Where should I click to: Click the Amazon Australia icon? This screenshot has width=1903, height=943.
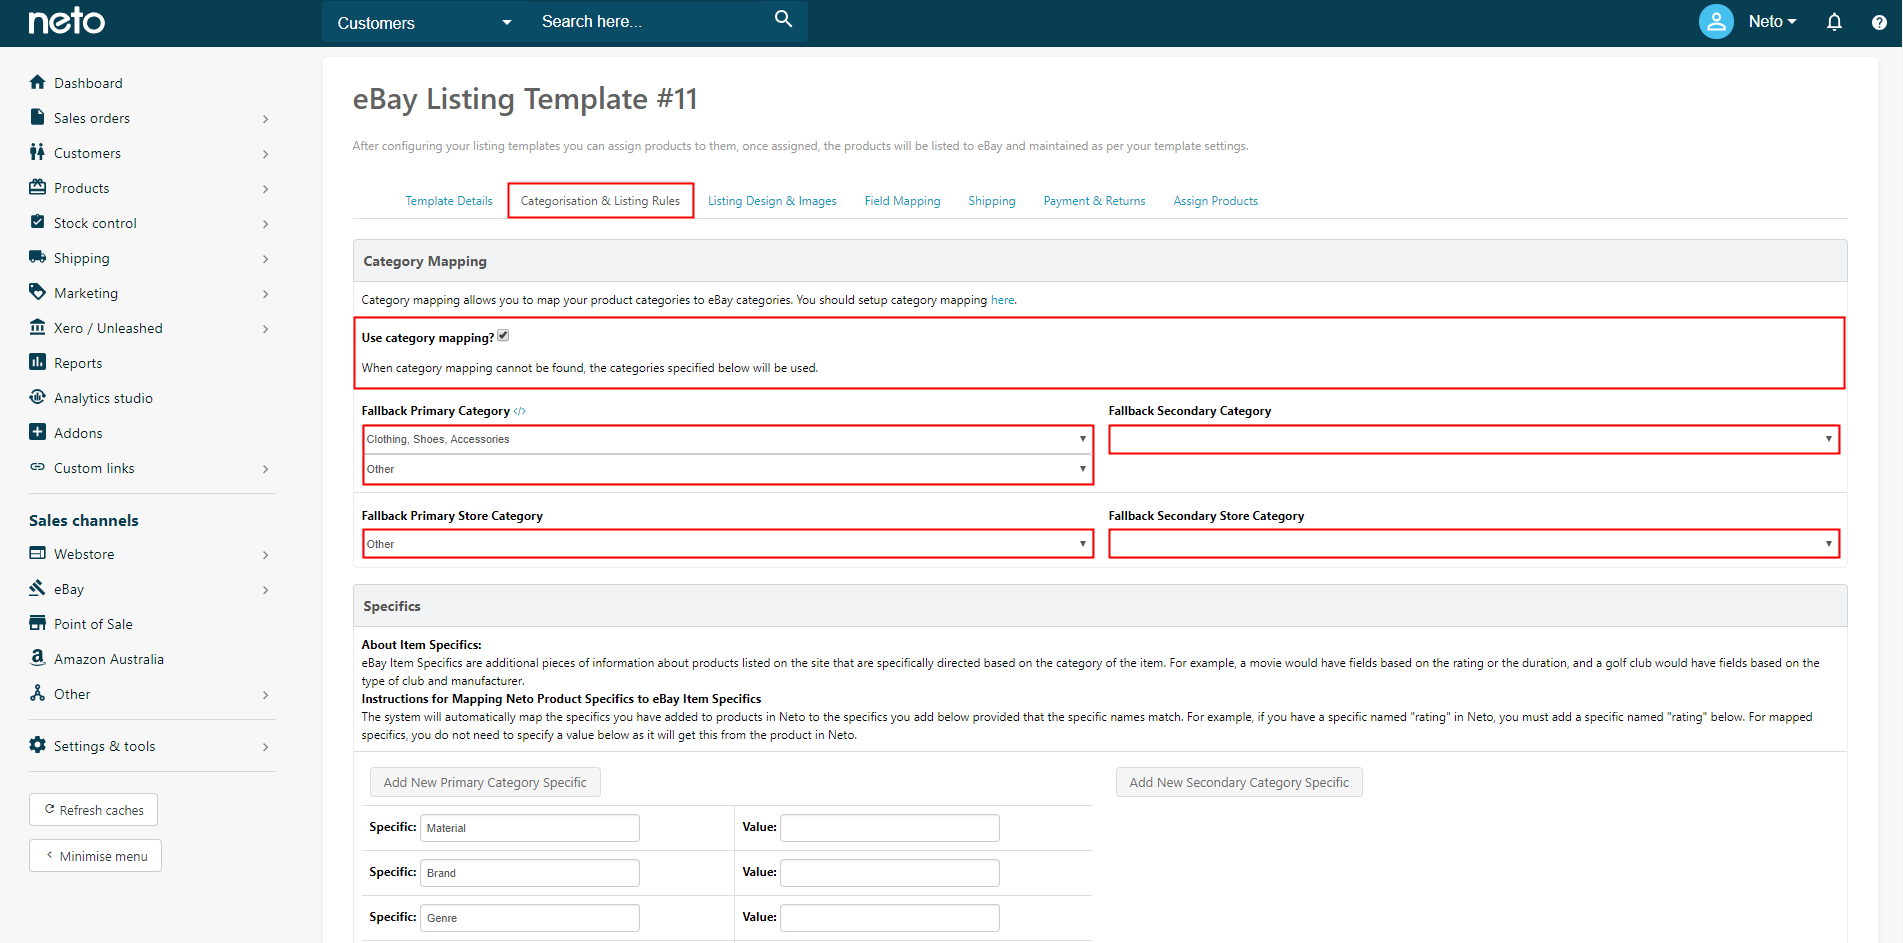coord(38,658)
